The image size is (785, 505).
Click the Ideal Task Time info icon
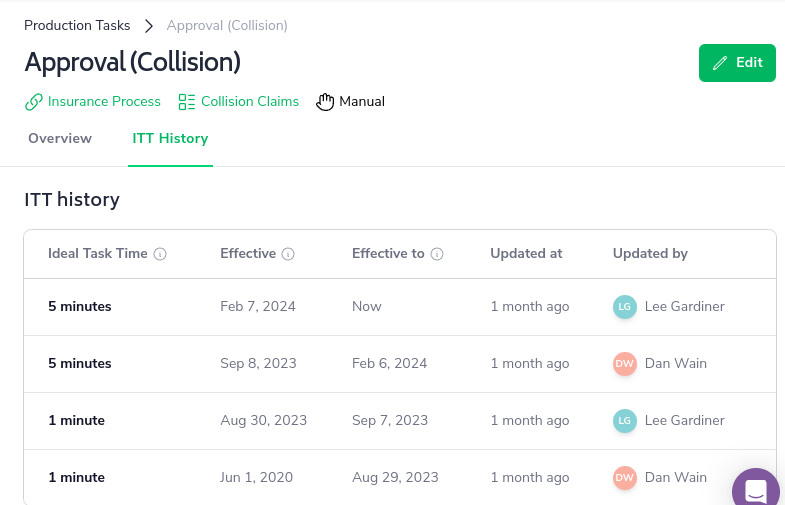click(160, 254)
